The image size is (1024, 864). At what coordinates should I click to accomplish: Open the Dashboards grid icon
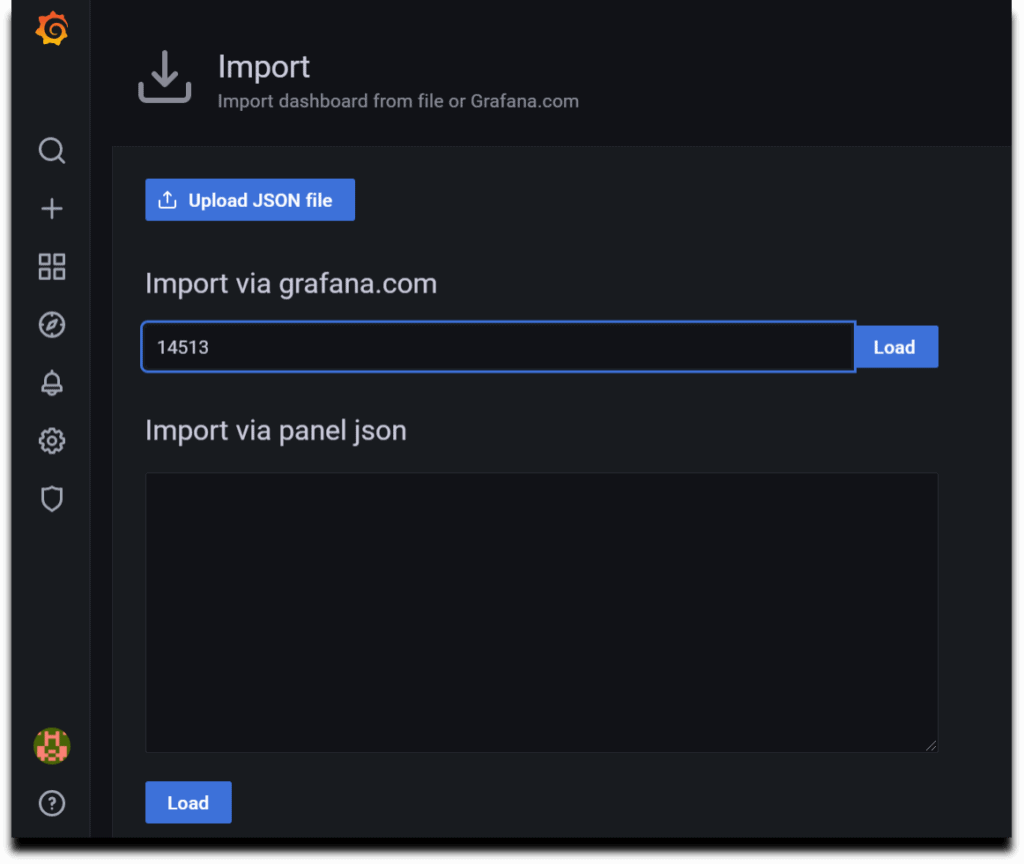(52, 266)
